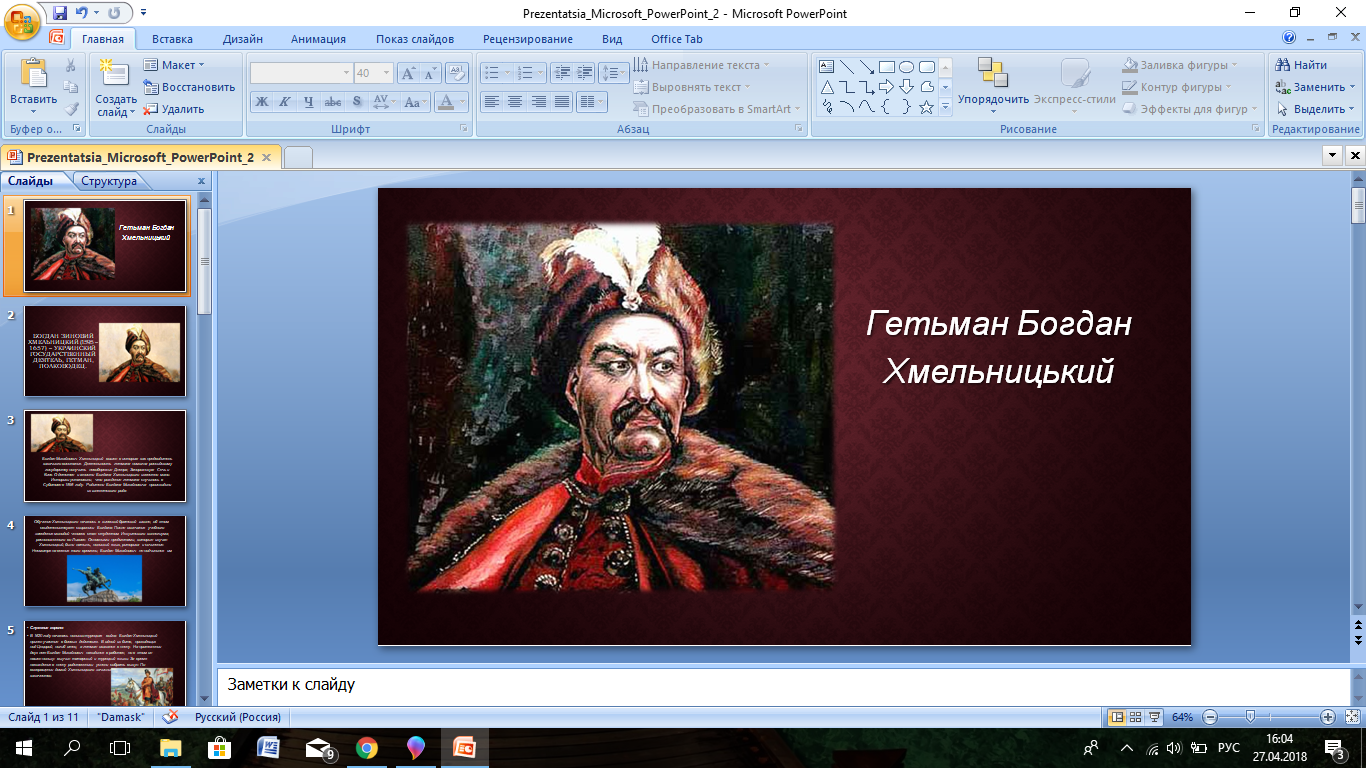
Task: Undo the last action in quick access toolbar
Action: coord(83,14)
